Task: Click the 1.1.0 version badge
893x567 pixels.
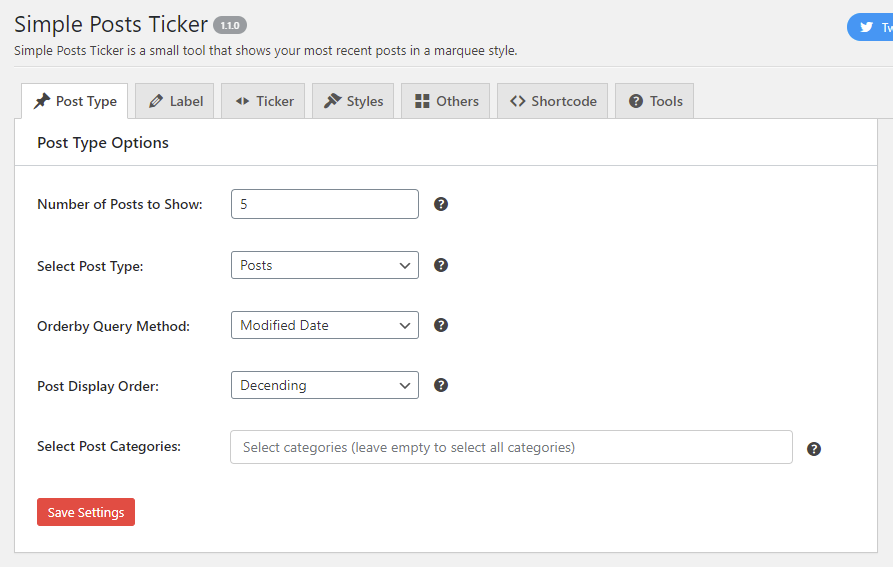Action: (x=230, y=26)
